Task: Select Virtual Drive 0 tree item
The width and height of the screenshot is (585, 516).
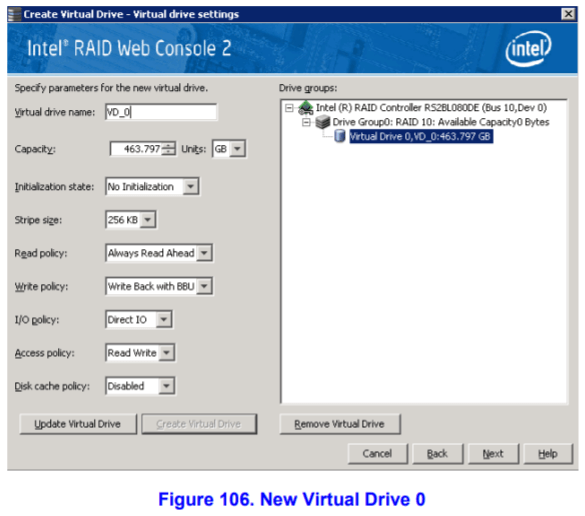Action: [x=420, y=137]
